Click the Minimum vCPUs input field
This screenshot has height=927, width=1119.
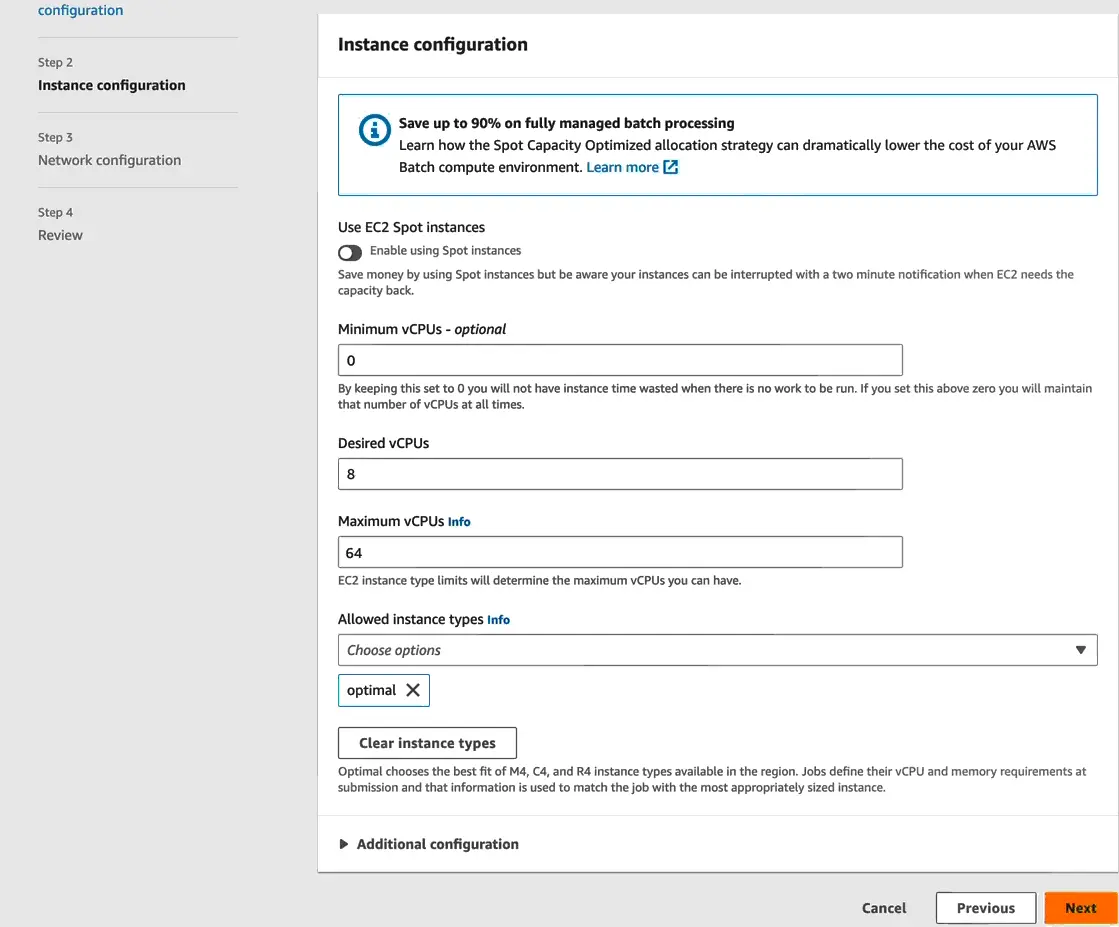click(620, 360)
